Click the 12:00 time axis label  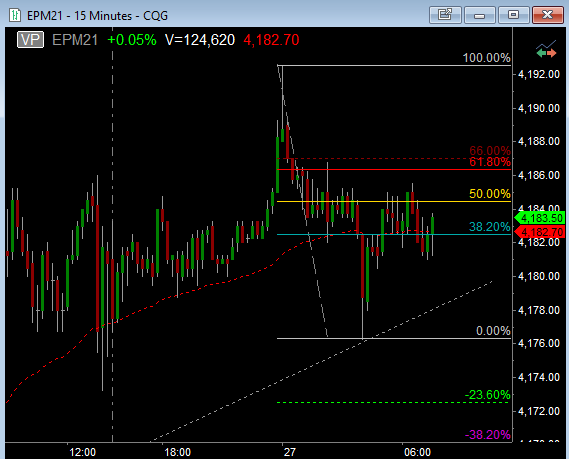(x=83, y=452)
